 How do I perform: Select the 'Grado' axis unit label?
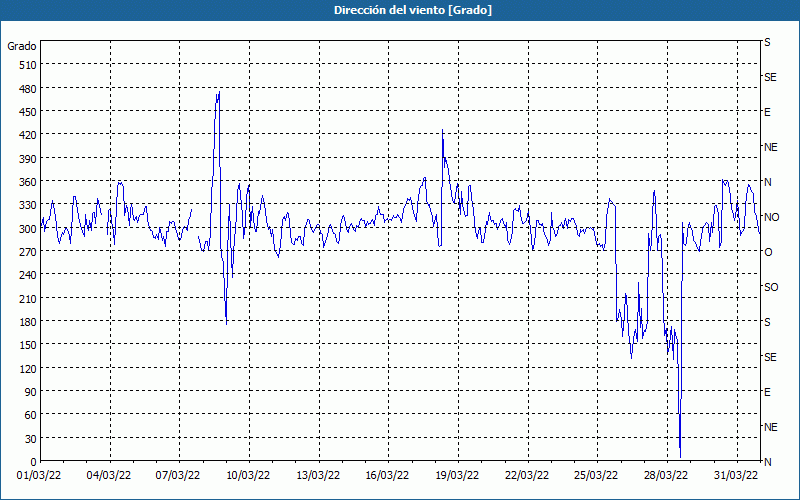tap(22, 46)
